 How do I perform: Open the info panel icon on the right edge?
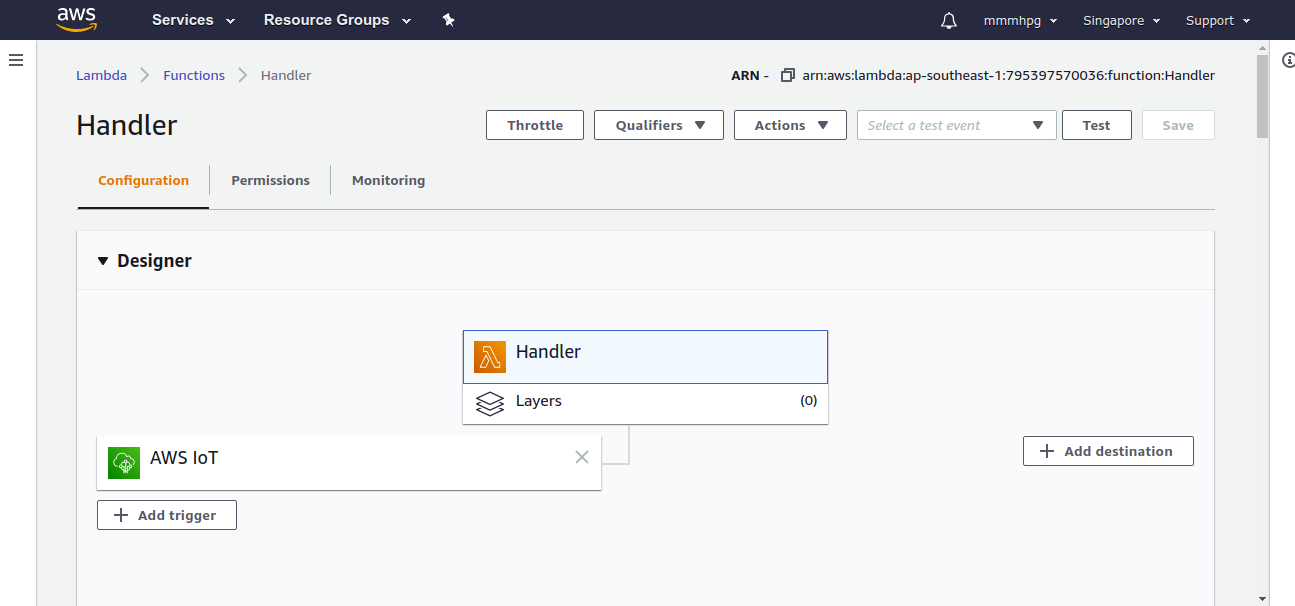point(1287,60)
